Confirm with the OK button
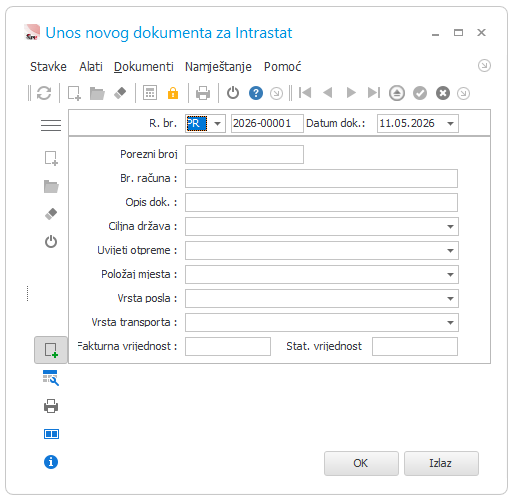The height and width of the screenshot is (497, 511). coord(361,463)
